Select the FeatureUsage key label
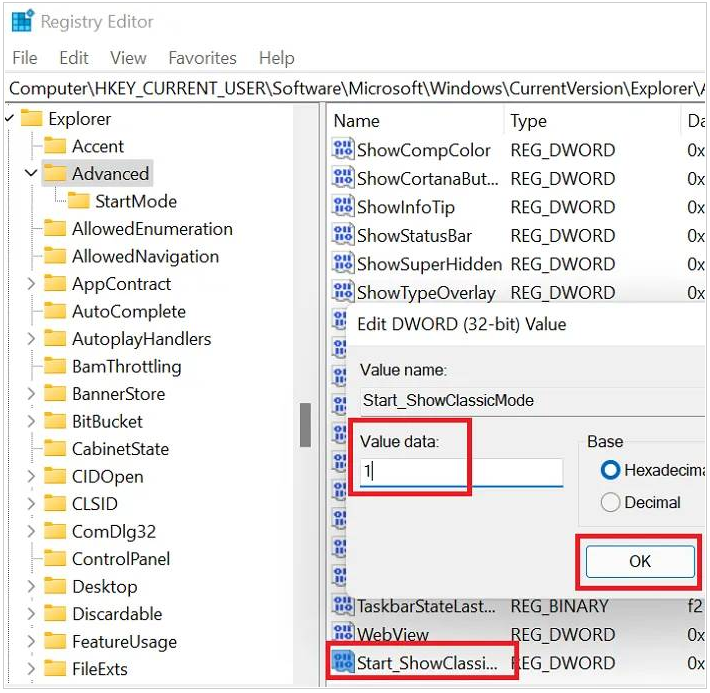710x693 pixels. (125, 641)
